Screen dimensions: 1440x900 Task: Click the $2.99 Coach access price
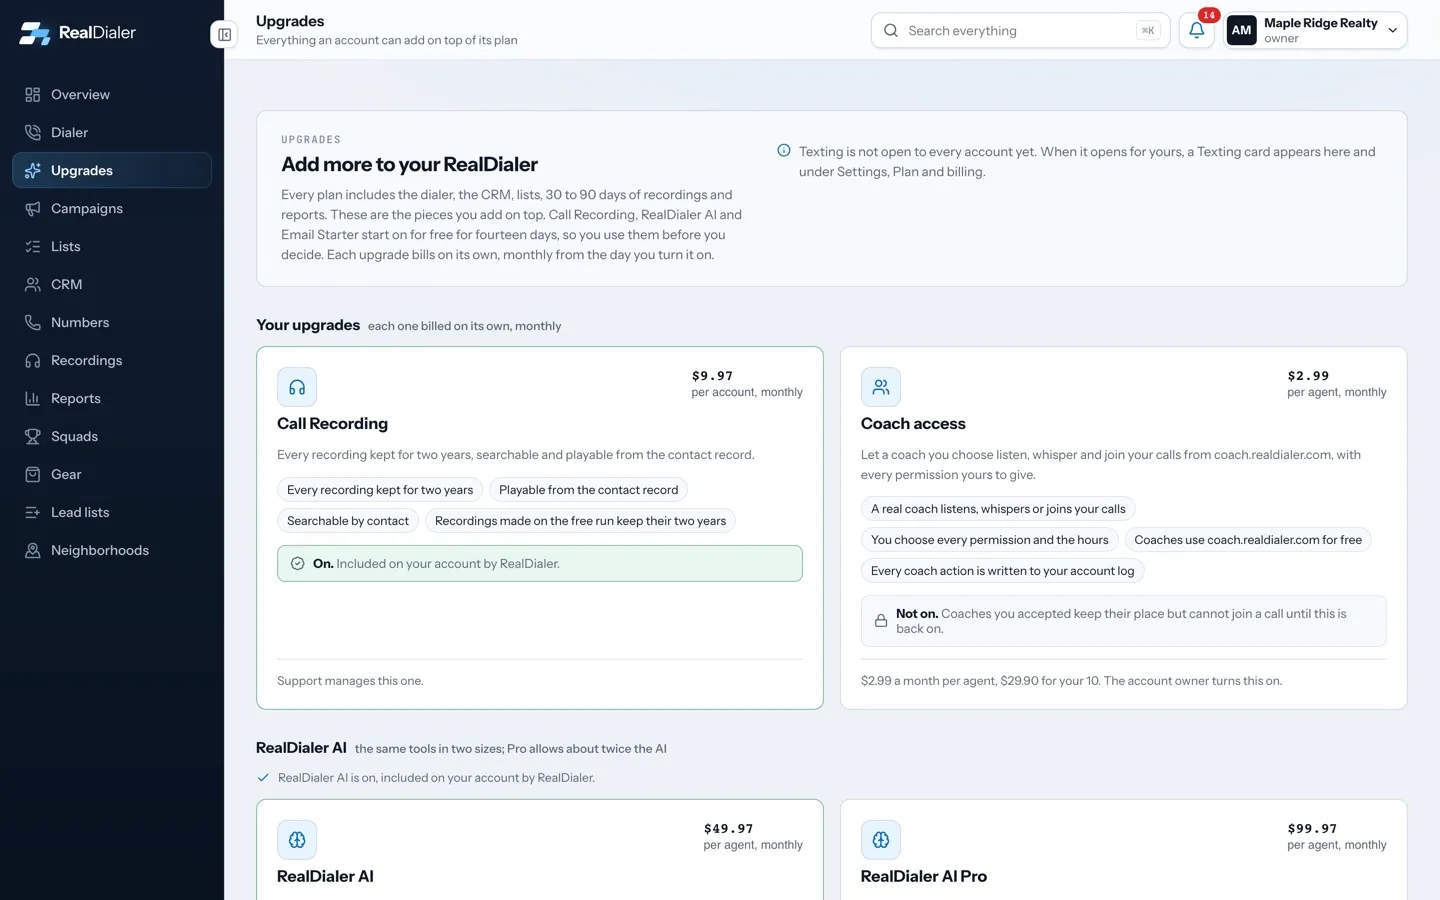(1308, 376)
